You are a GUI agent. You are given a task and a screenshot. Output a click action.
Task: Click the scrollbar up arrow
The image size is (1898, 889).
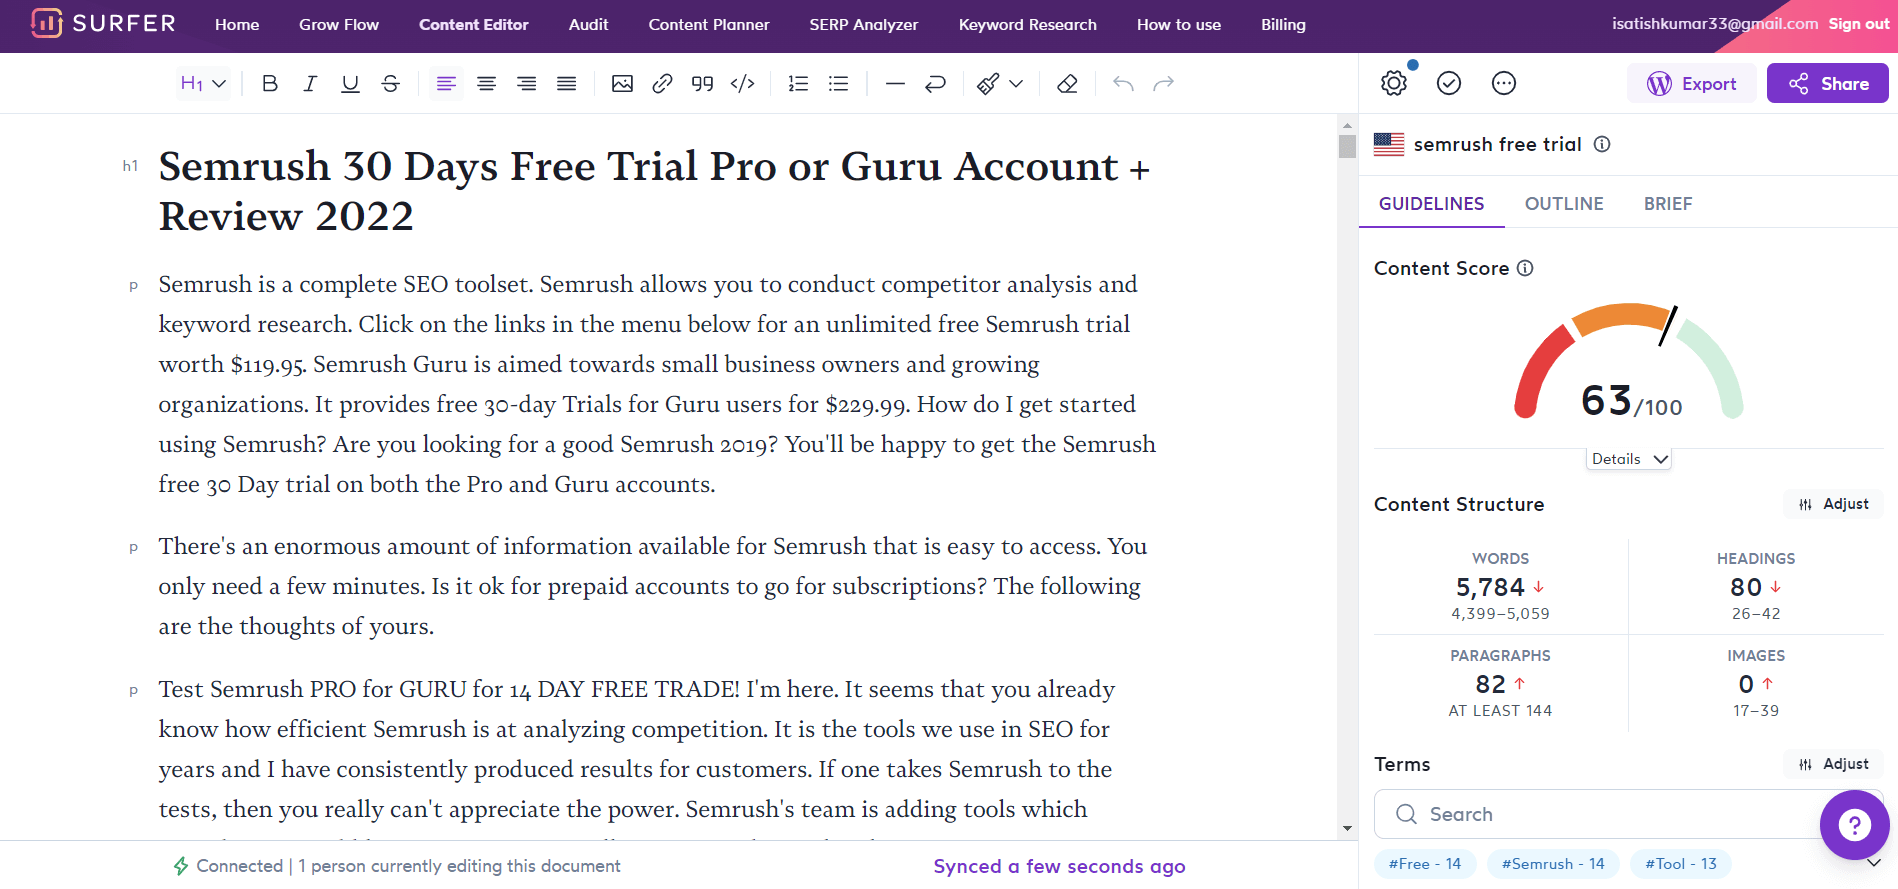[x=1347, y=124]
